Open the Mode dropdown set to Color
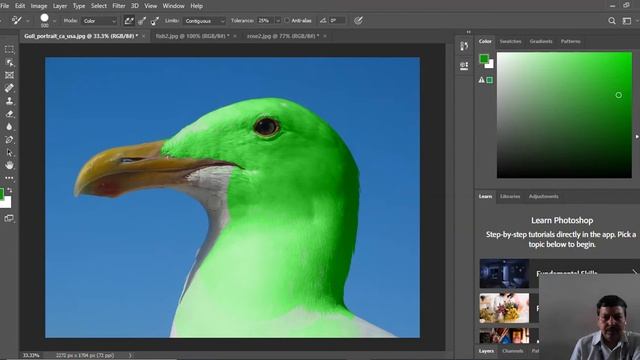This screenshot has height=360, width=640. click(100, 20)
